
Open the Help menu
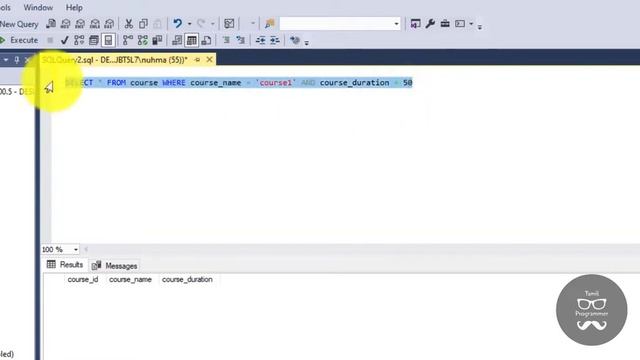74,7
